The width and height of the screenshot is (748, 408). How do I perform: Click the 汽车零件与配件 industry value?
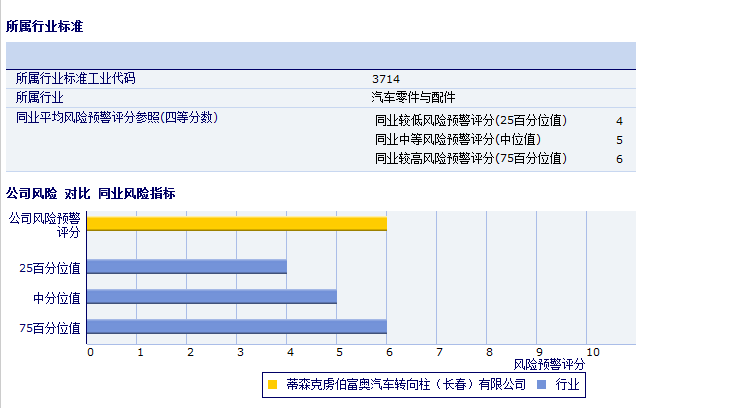coord(413,97)
